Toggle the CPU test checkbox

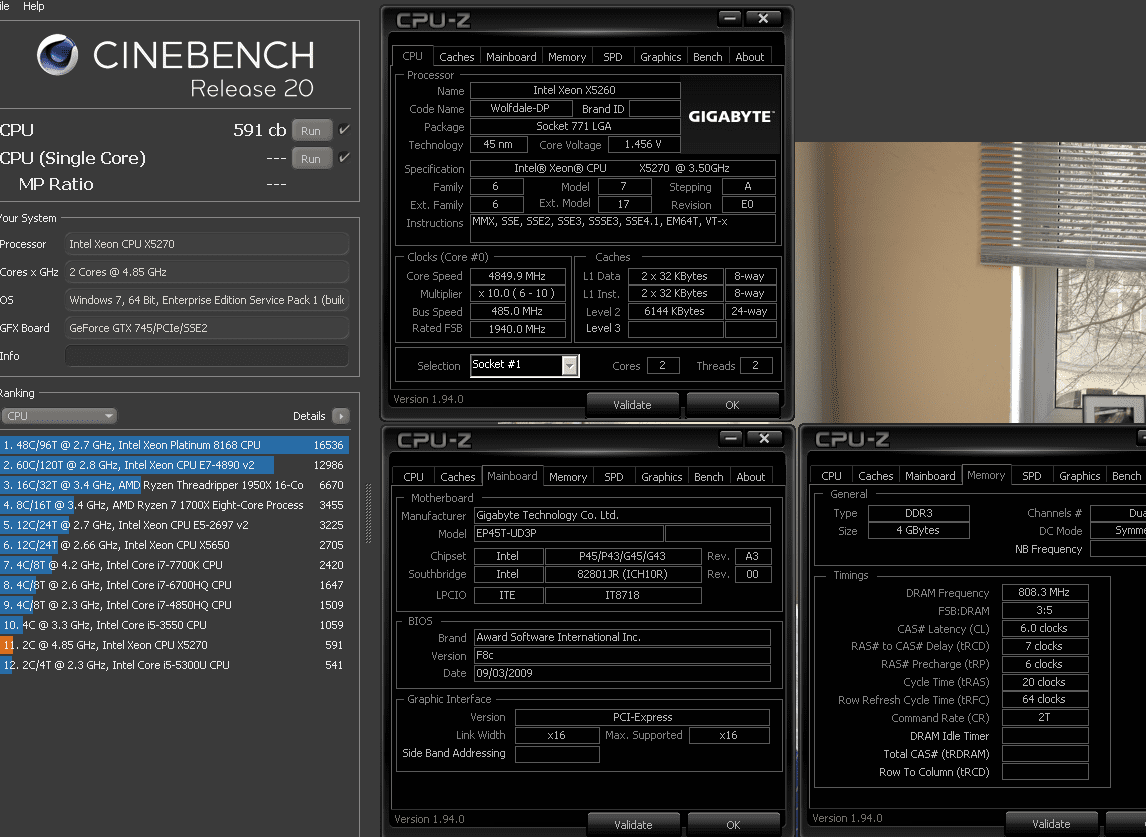(x=344, y=129)
